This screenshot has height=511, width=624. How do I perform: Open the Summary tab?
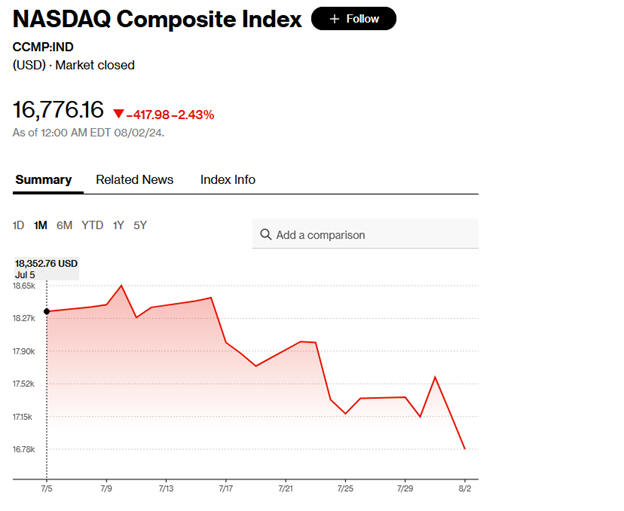coord(43,180)
